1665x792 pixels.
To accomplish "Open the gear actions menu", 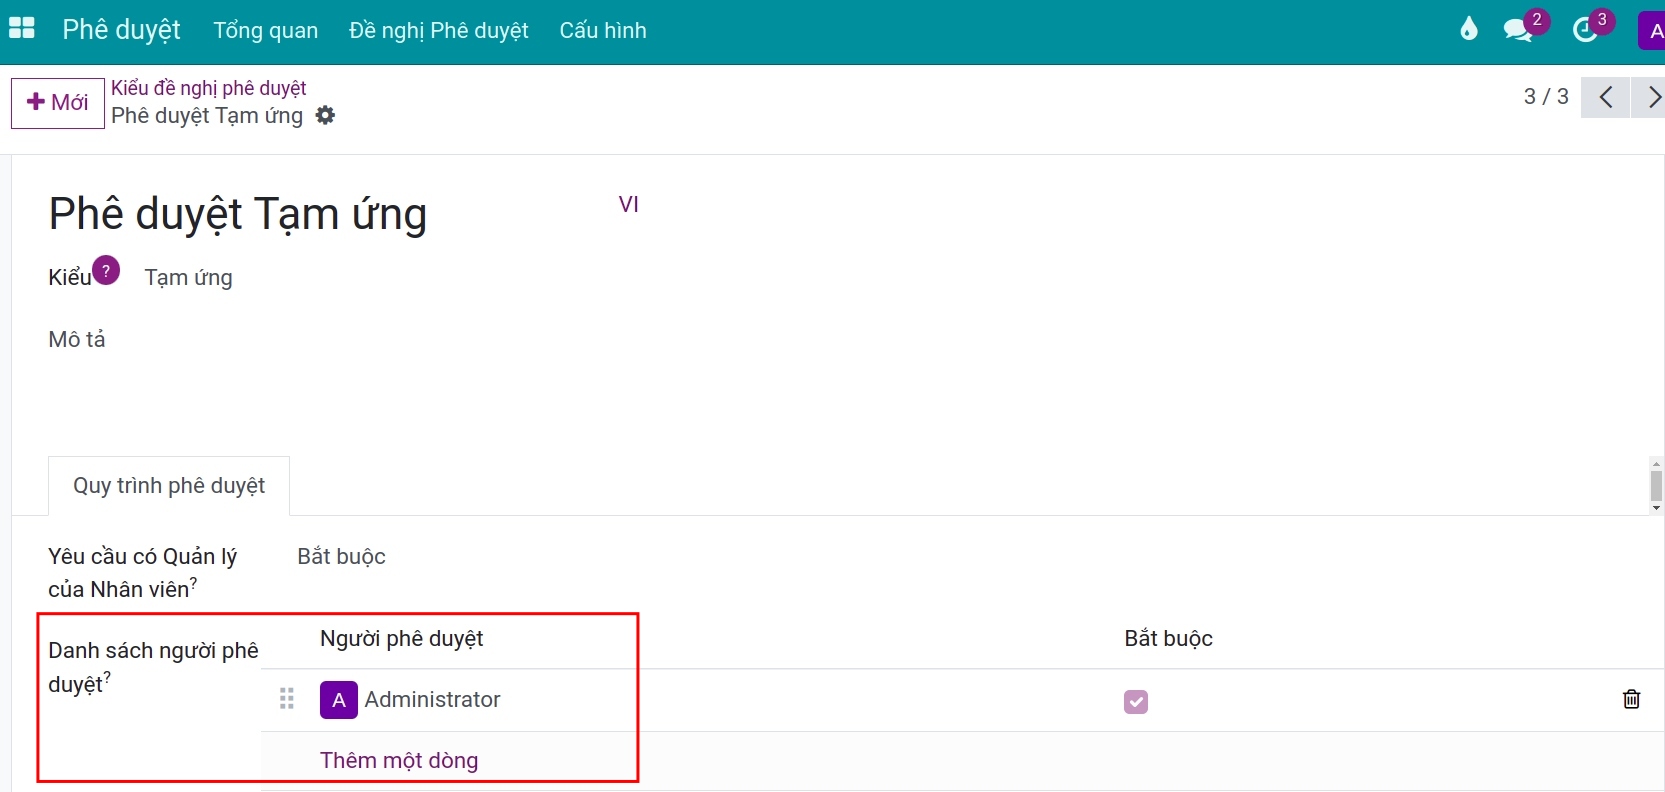I will click(x=325, y=115).
